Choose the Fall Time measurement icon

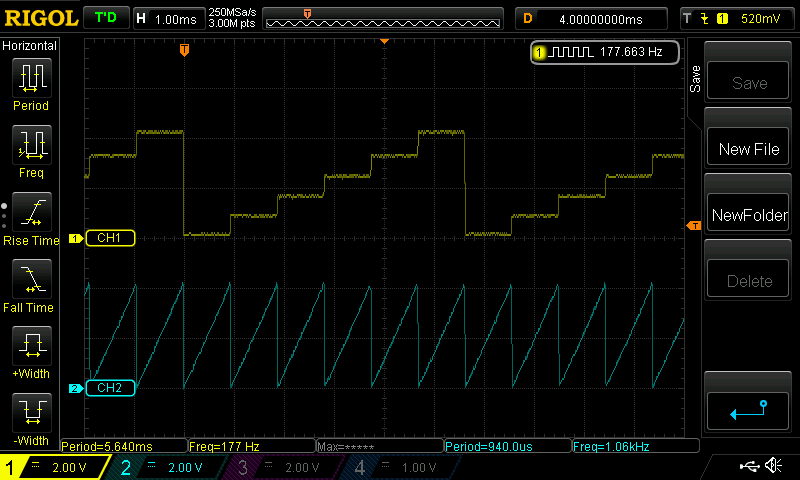[31, 280]
